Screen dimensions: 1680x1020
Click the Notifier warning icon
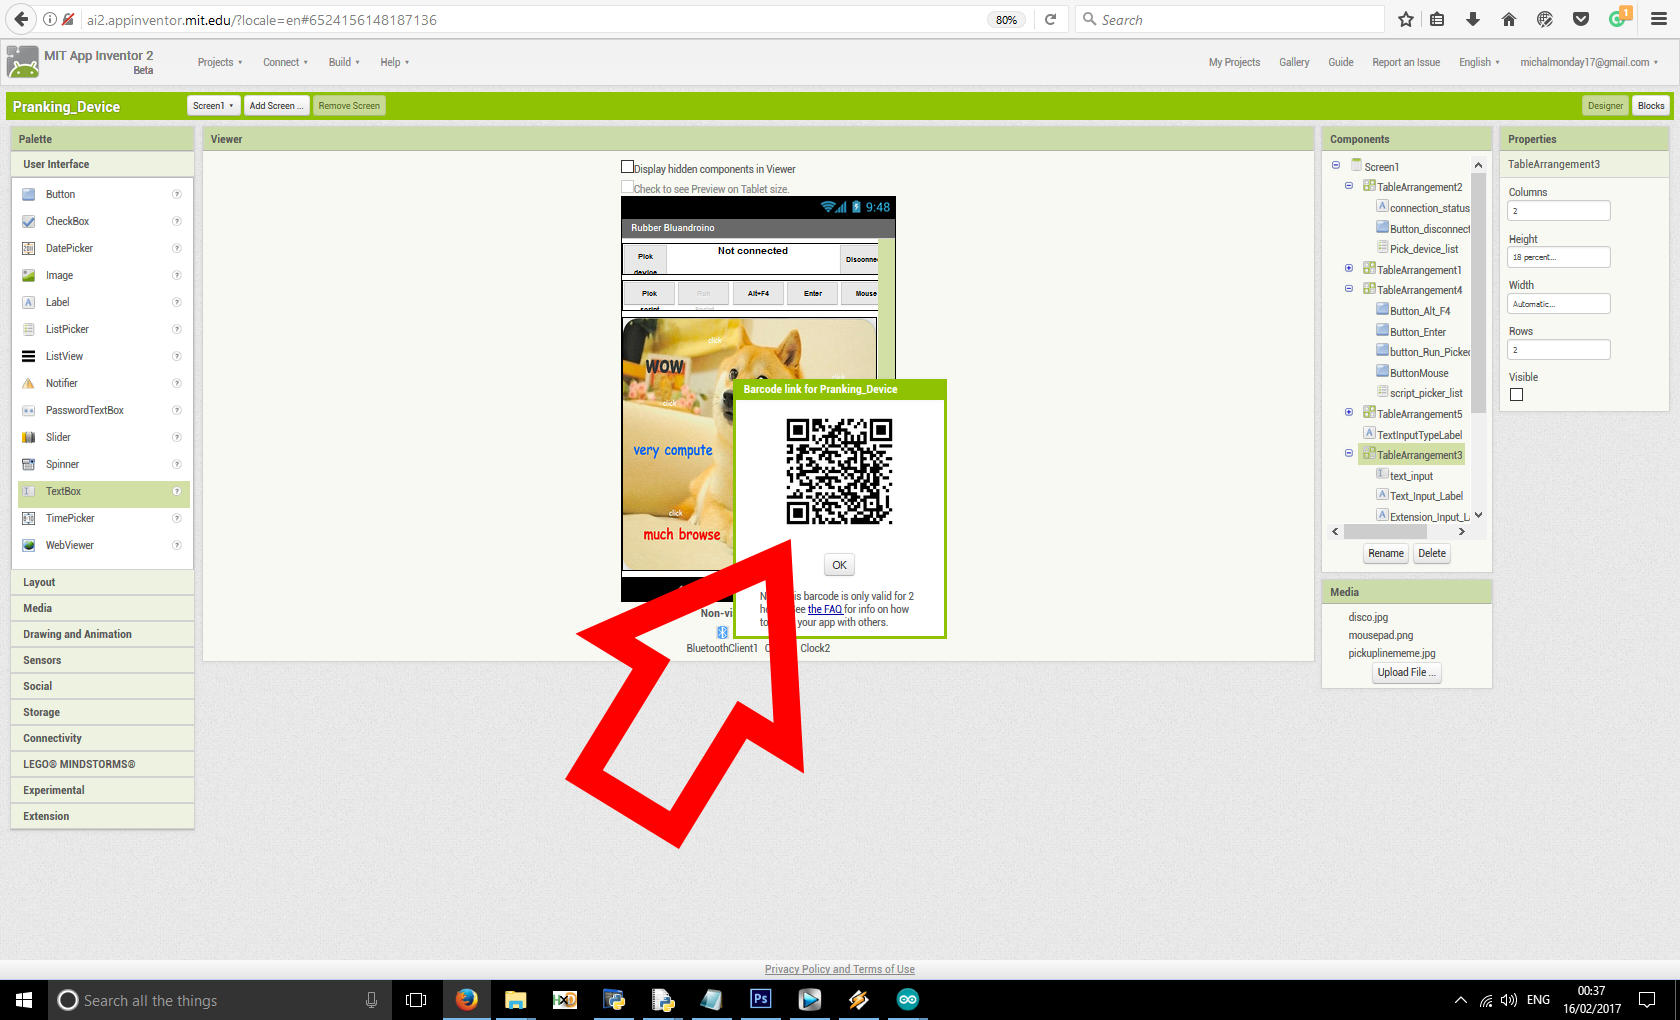pyautogui.click(x=29, y=383)
